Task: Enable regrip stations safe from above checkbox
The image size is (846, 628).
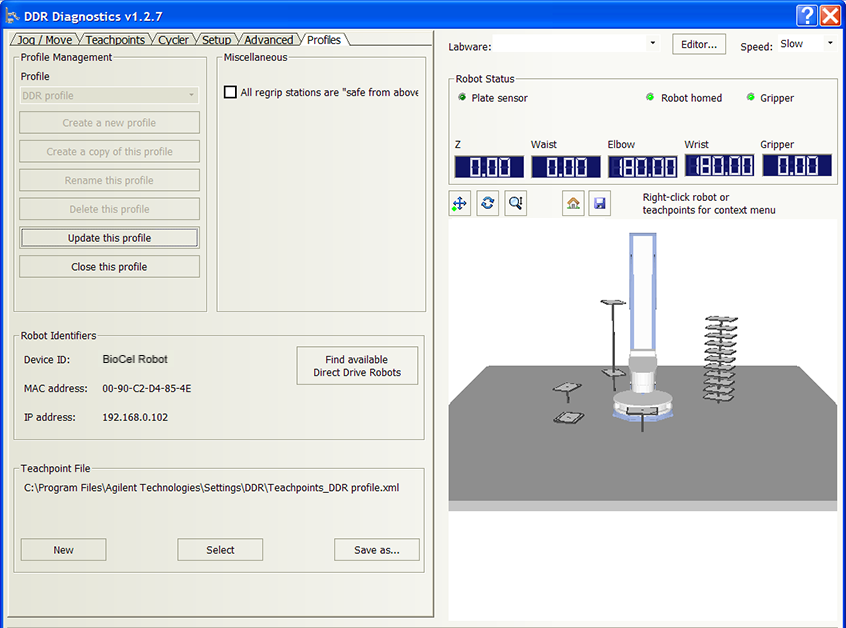Action: (231, 92)
